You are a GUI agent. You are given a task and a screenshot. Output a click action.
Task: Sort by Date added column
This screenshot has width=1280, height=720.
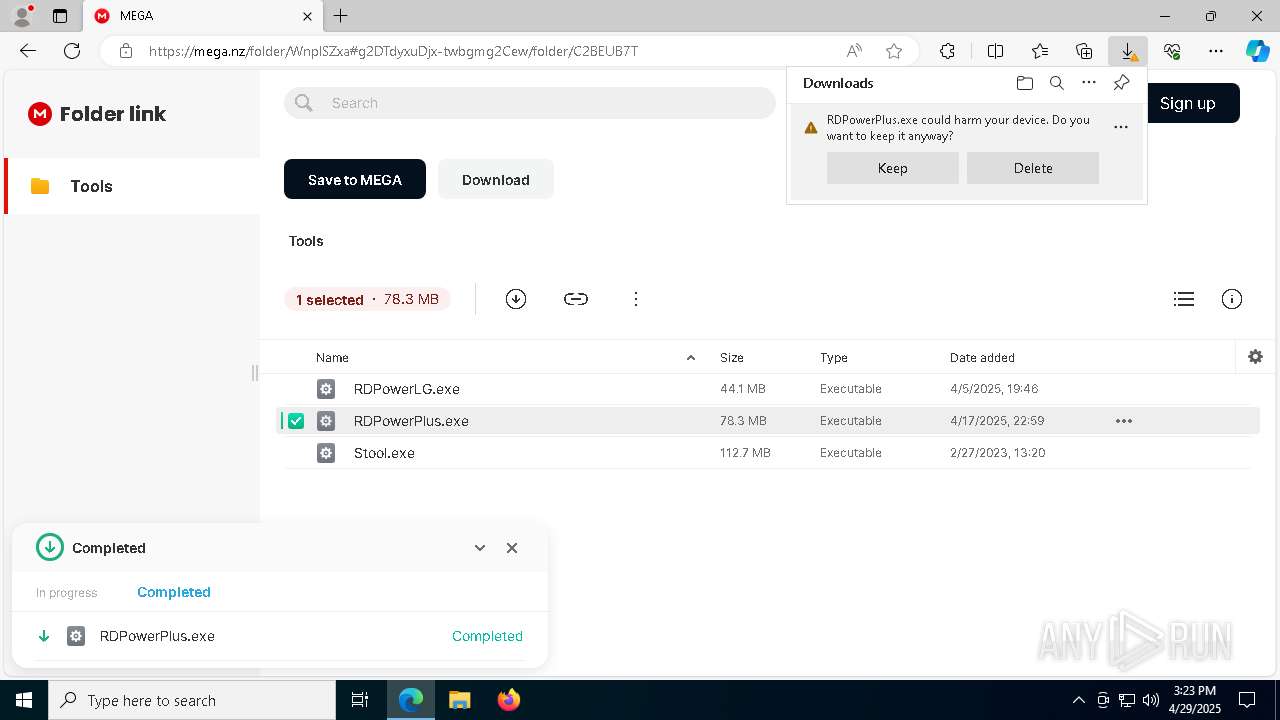982,358
